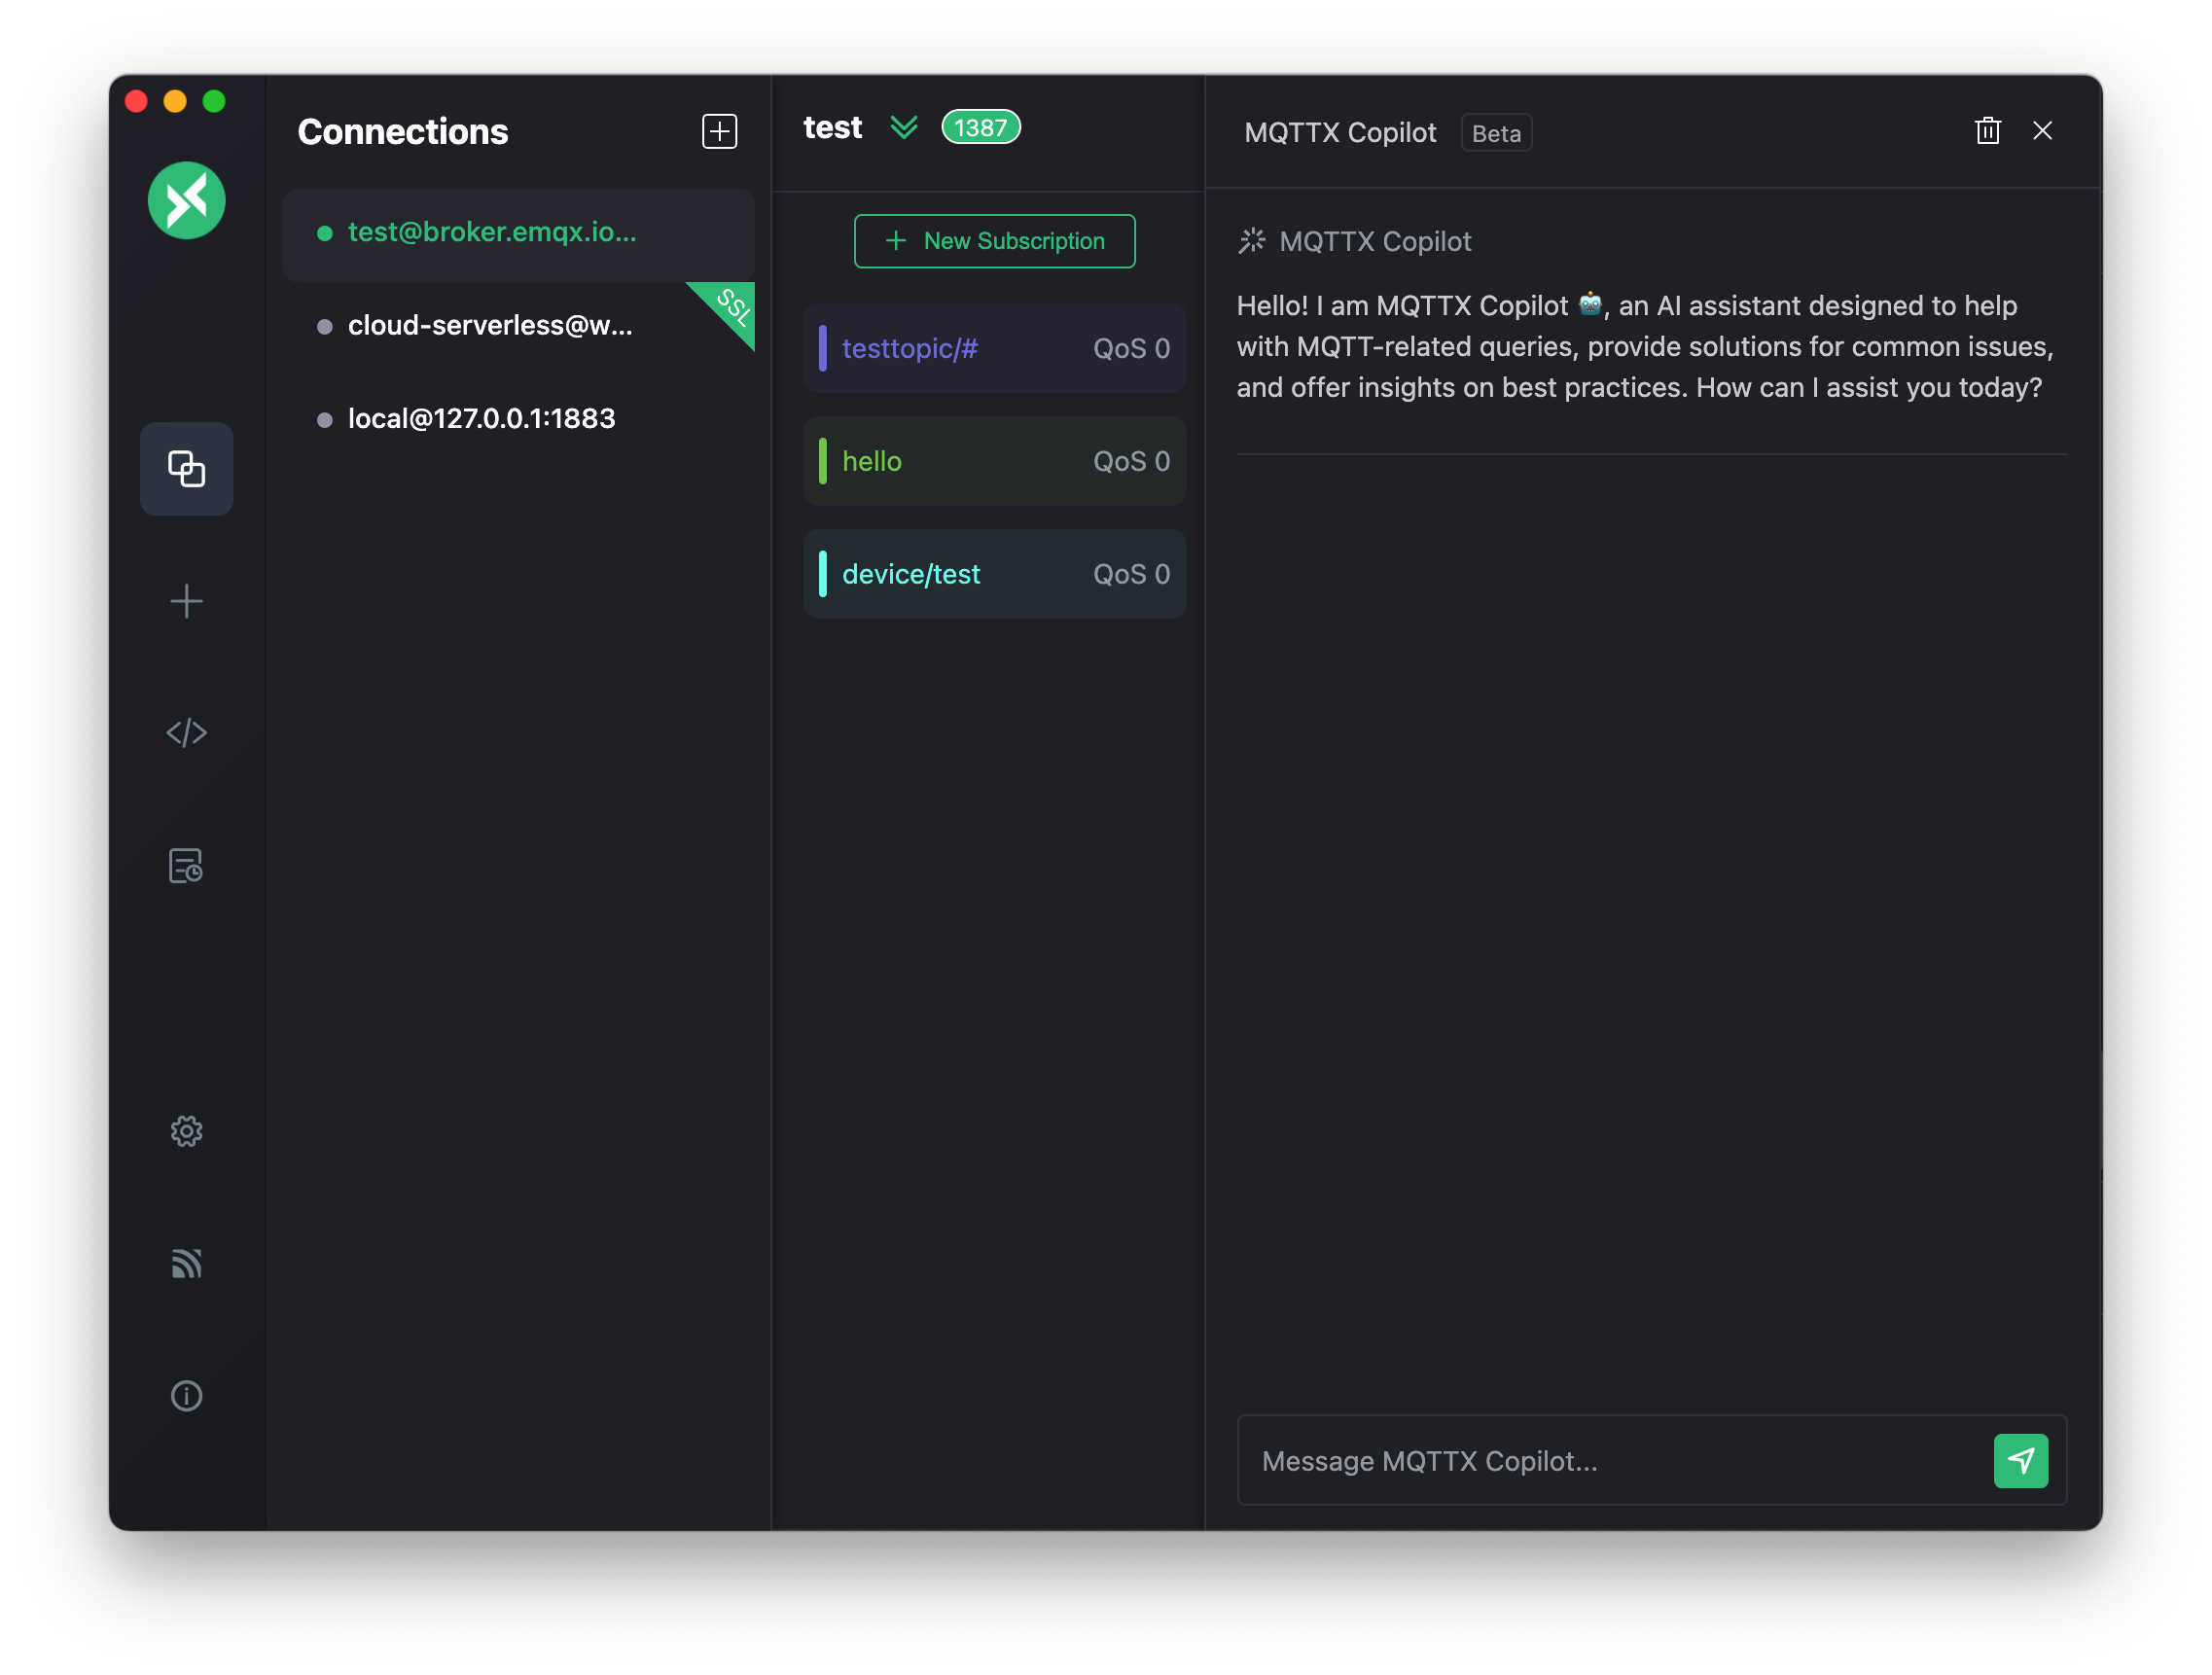
Task: Select the local@127.0.0.1:1883 connection
Action: pyautogui.click(x=481, y=419)
